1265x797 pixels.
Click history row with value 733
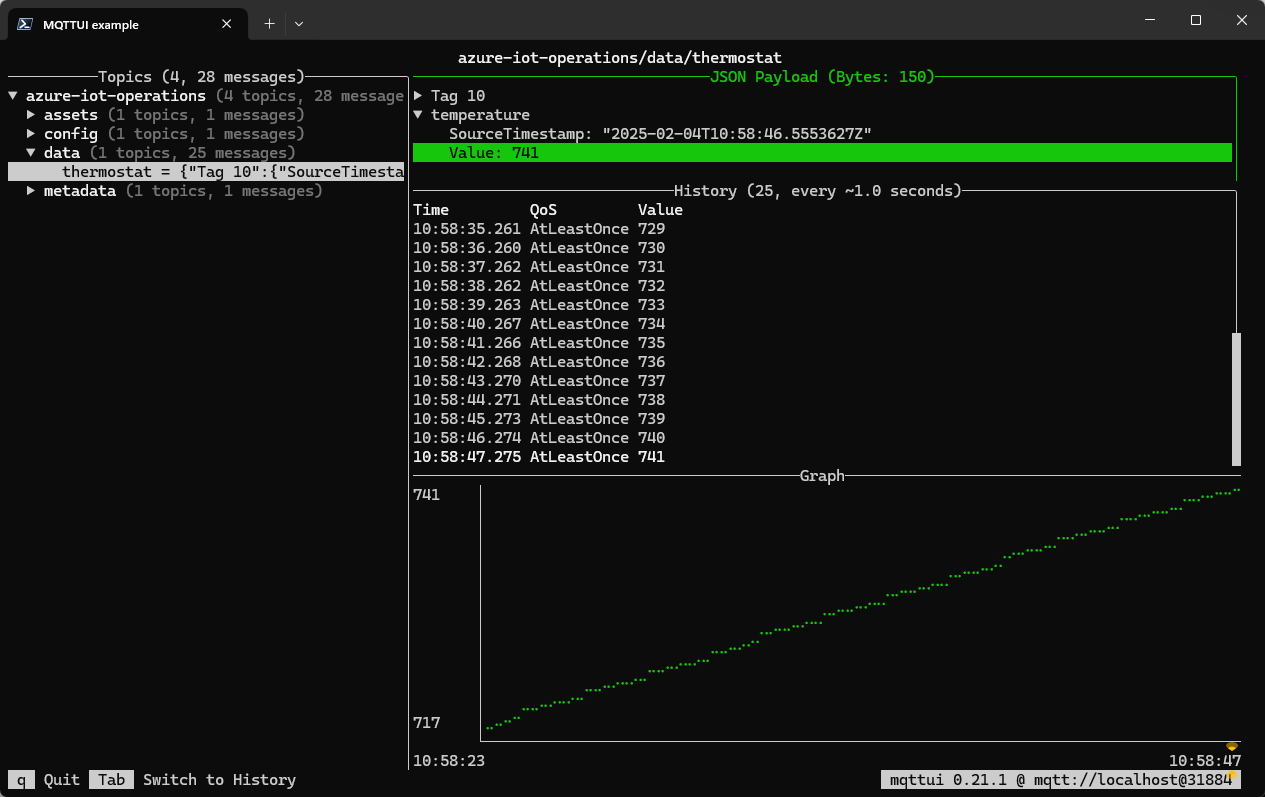click(x=539, y=305)
